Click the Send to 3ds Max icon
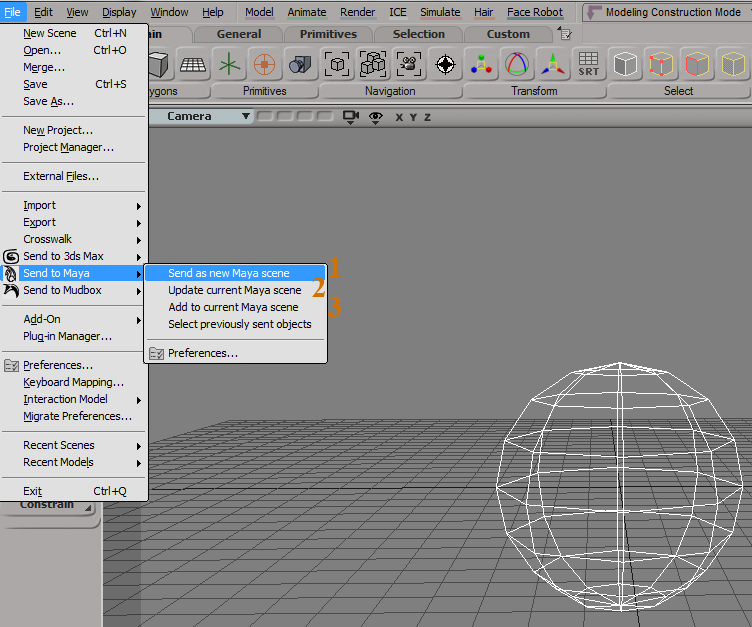Viewport: 752px width, 627px height. [11, 256]
